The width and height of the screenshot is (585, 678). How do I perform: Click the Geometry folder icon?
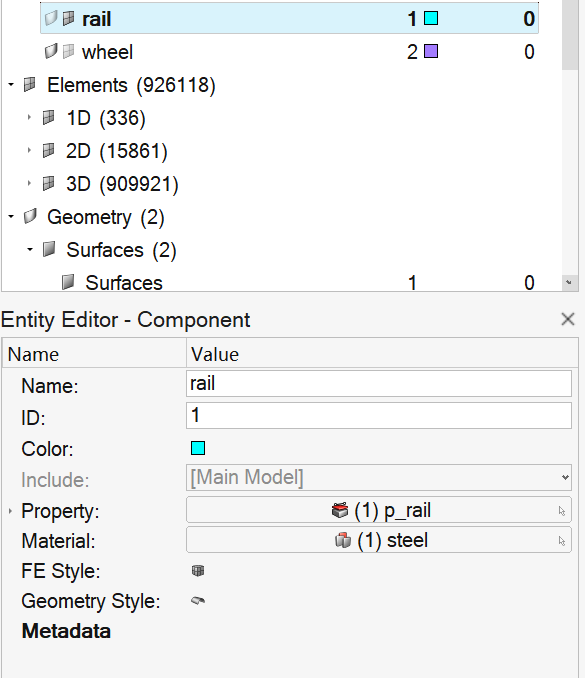(30, 216)
